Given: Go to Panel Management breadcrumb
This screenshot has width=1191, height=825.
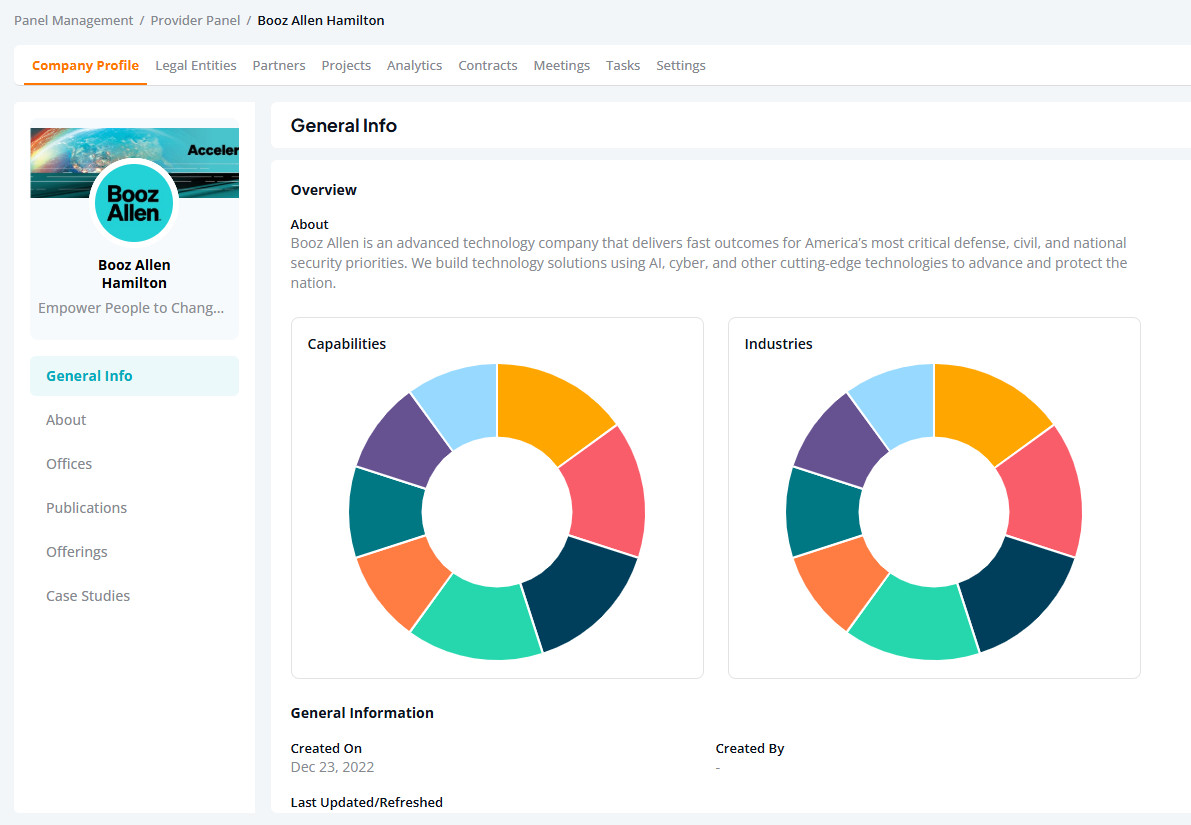Looking at the screenshot, I should click(x=74, y=21).
